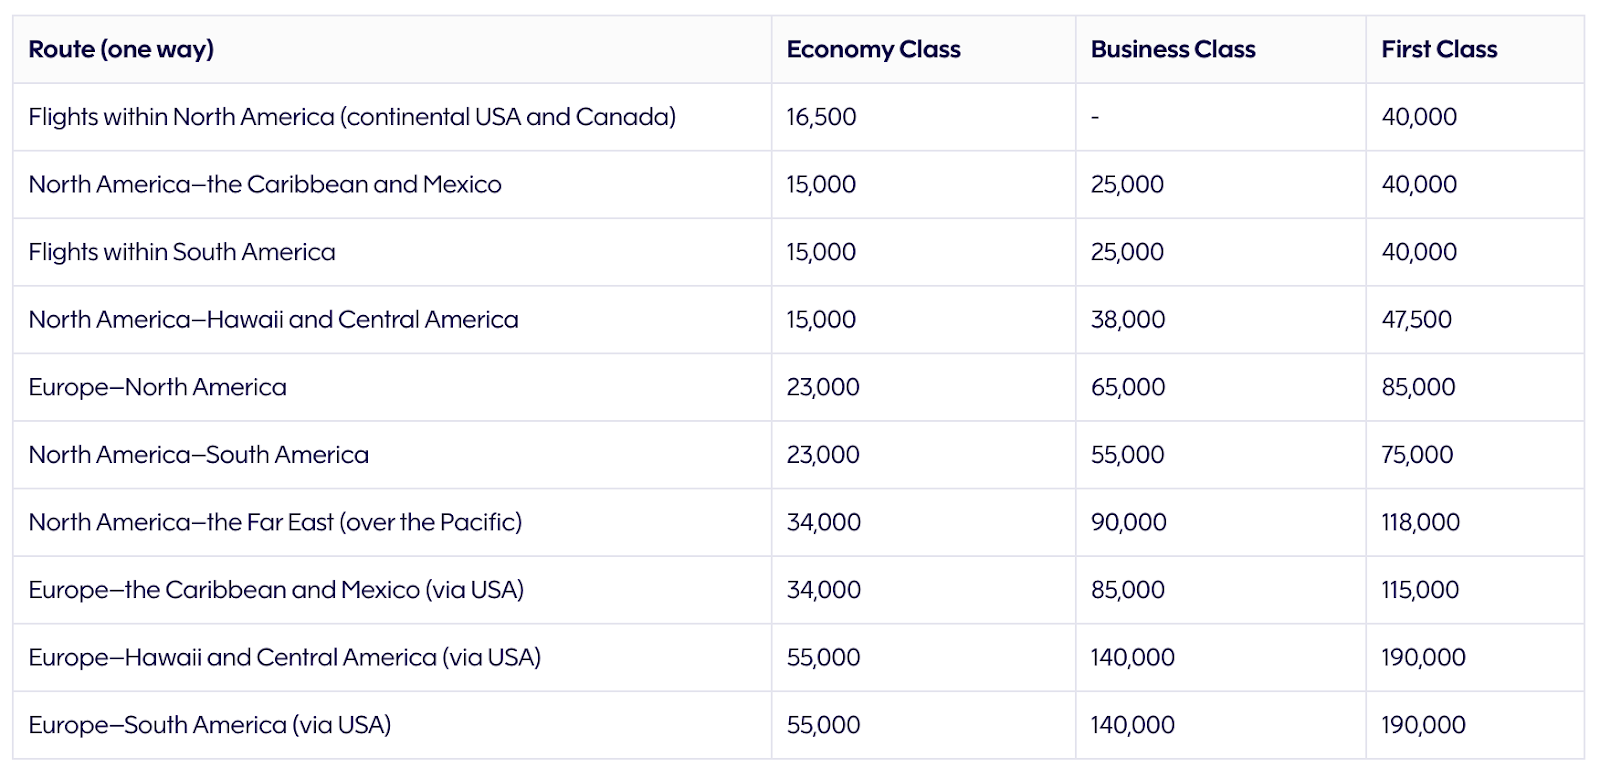Select Europe–the Caribbean and Mexico (via USA) route

[276, 590]
